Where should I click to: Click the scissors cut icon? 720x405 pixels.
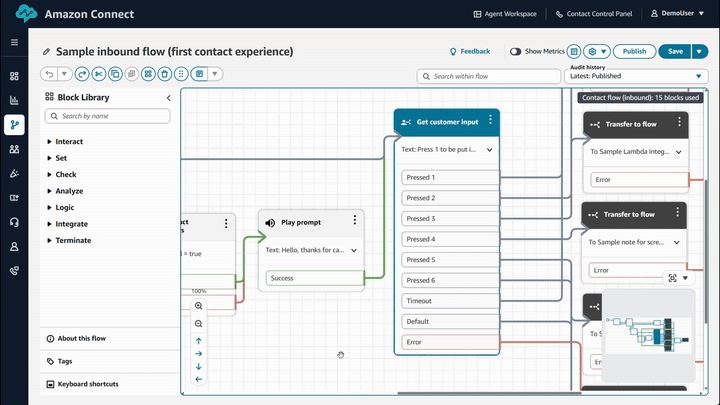click(x=99, y=74)
